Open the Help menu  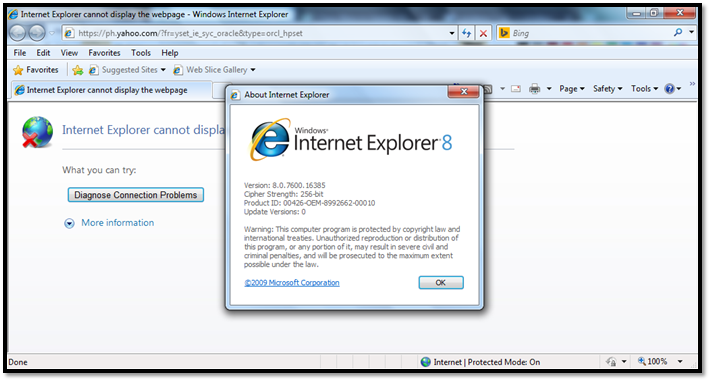coord(170,53)
